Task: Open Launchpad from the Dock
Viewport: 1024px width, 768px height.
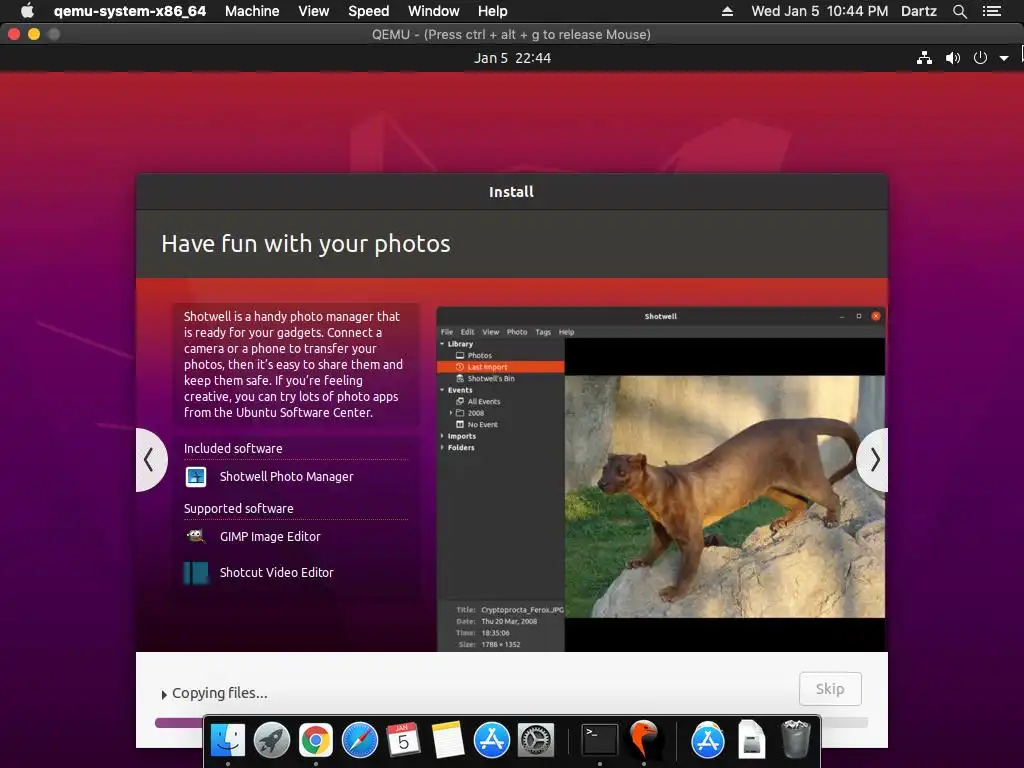Action: [x=272, y=741]
